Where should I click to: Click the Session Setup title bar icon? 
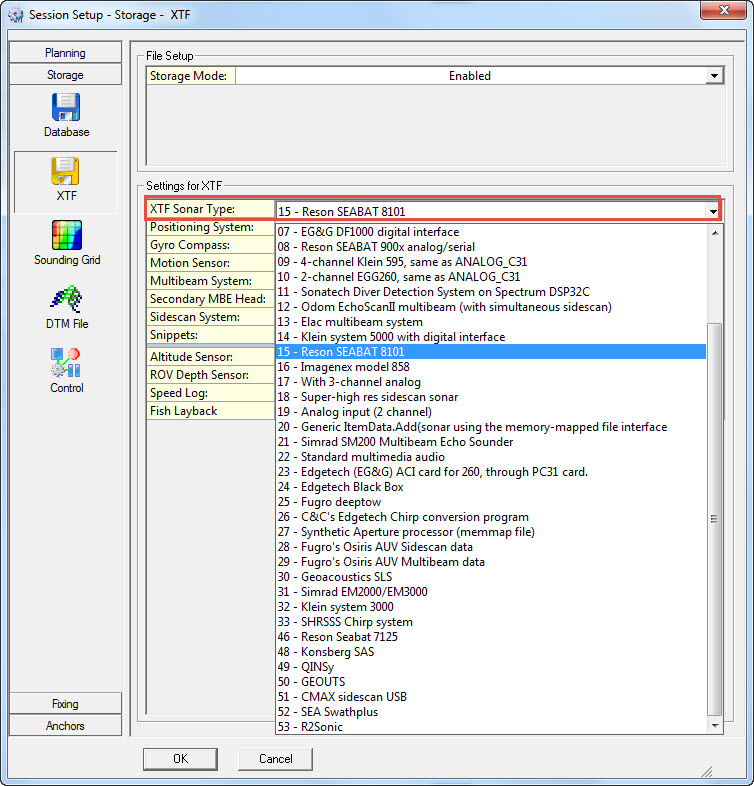coord(15,14)
